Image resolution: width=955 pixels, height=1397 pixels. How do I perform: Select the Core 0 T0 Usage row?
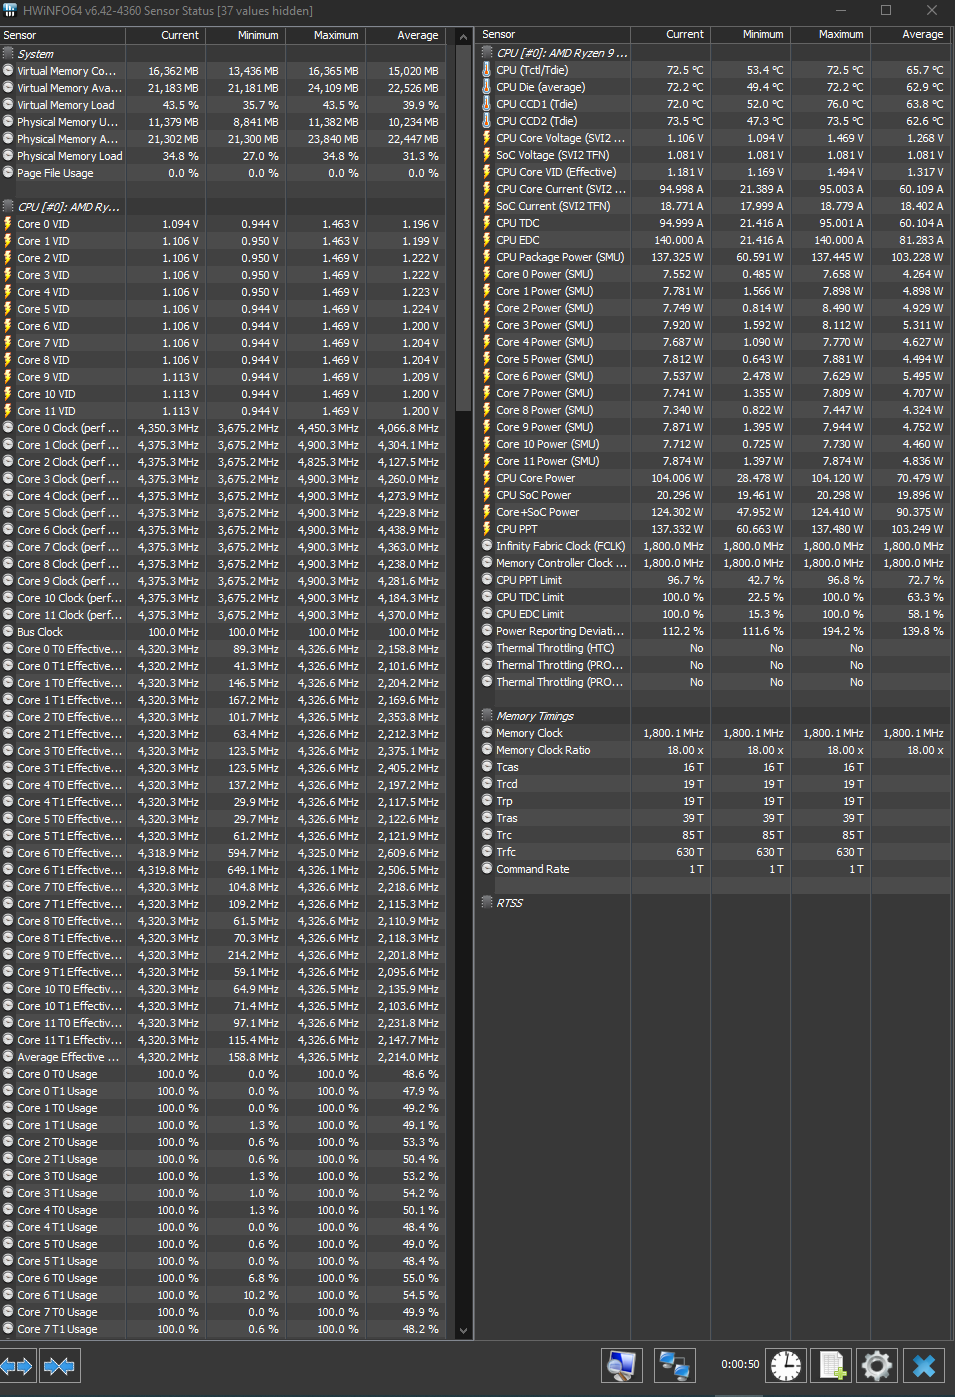pyautogui.click(x=221, y=1074)
